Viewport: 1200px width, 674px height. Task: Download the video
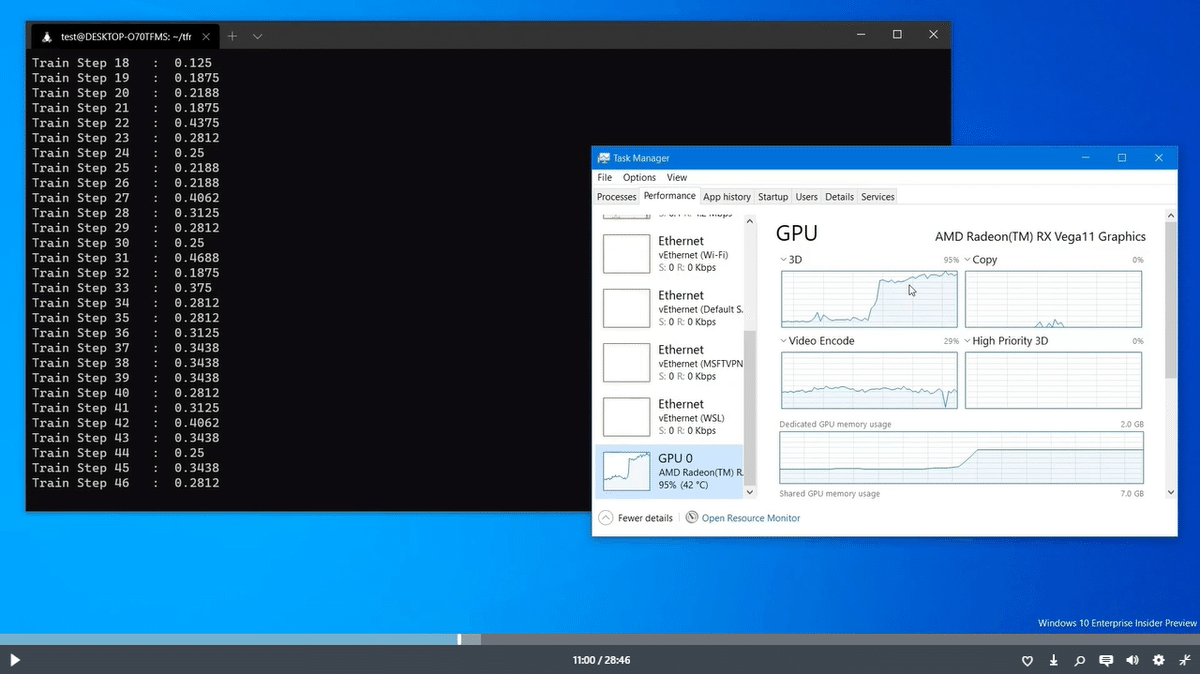(x=1054, y=660)
